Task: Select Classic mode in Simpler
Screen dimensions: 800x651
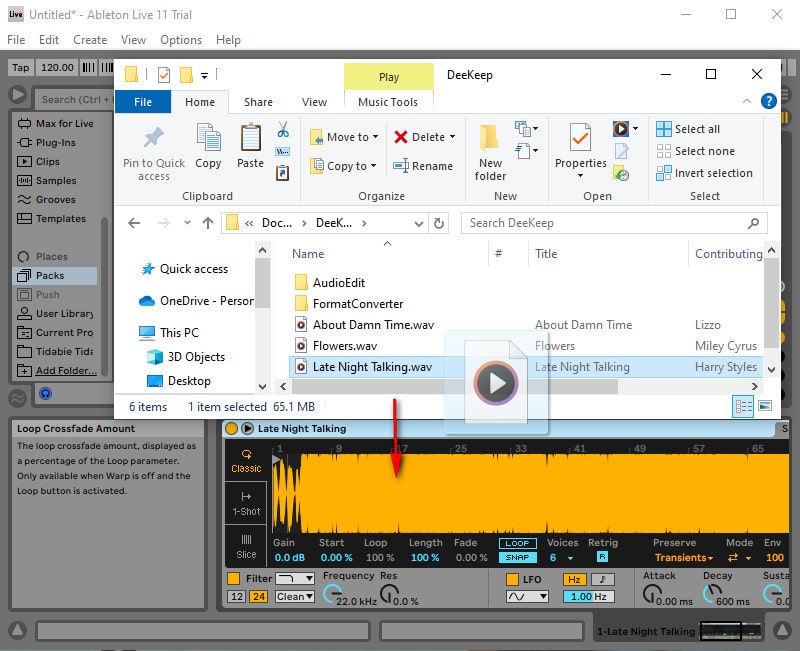Action: point(246,461)
